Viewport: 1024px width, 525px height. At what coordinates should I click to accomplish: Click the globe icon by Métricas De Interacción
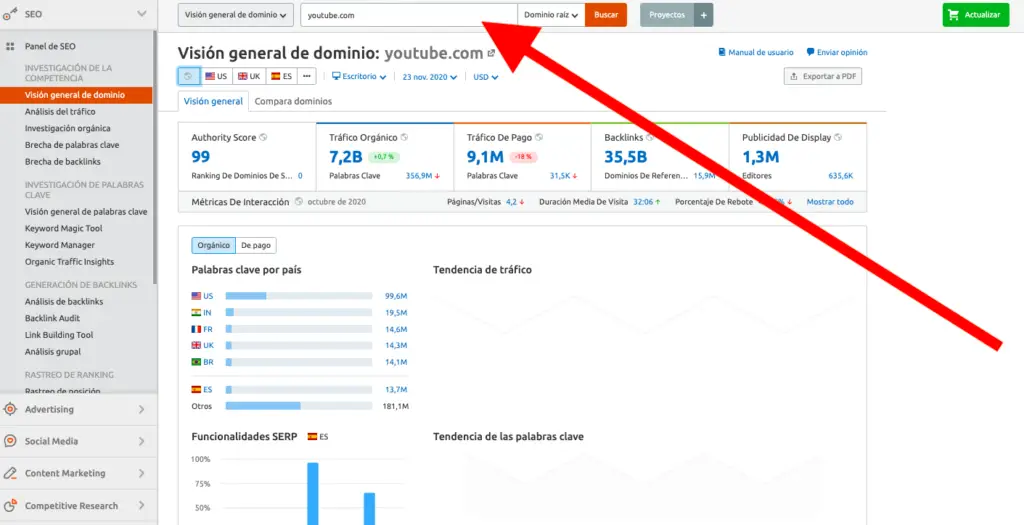pos(298,202)
